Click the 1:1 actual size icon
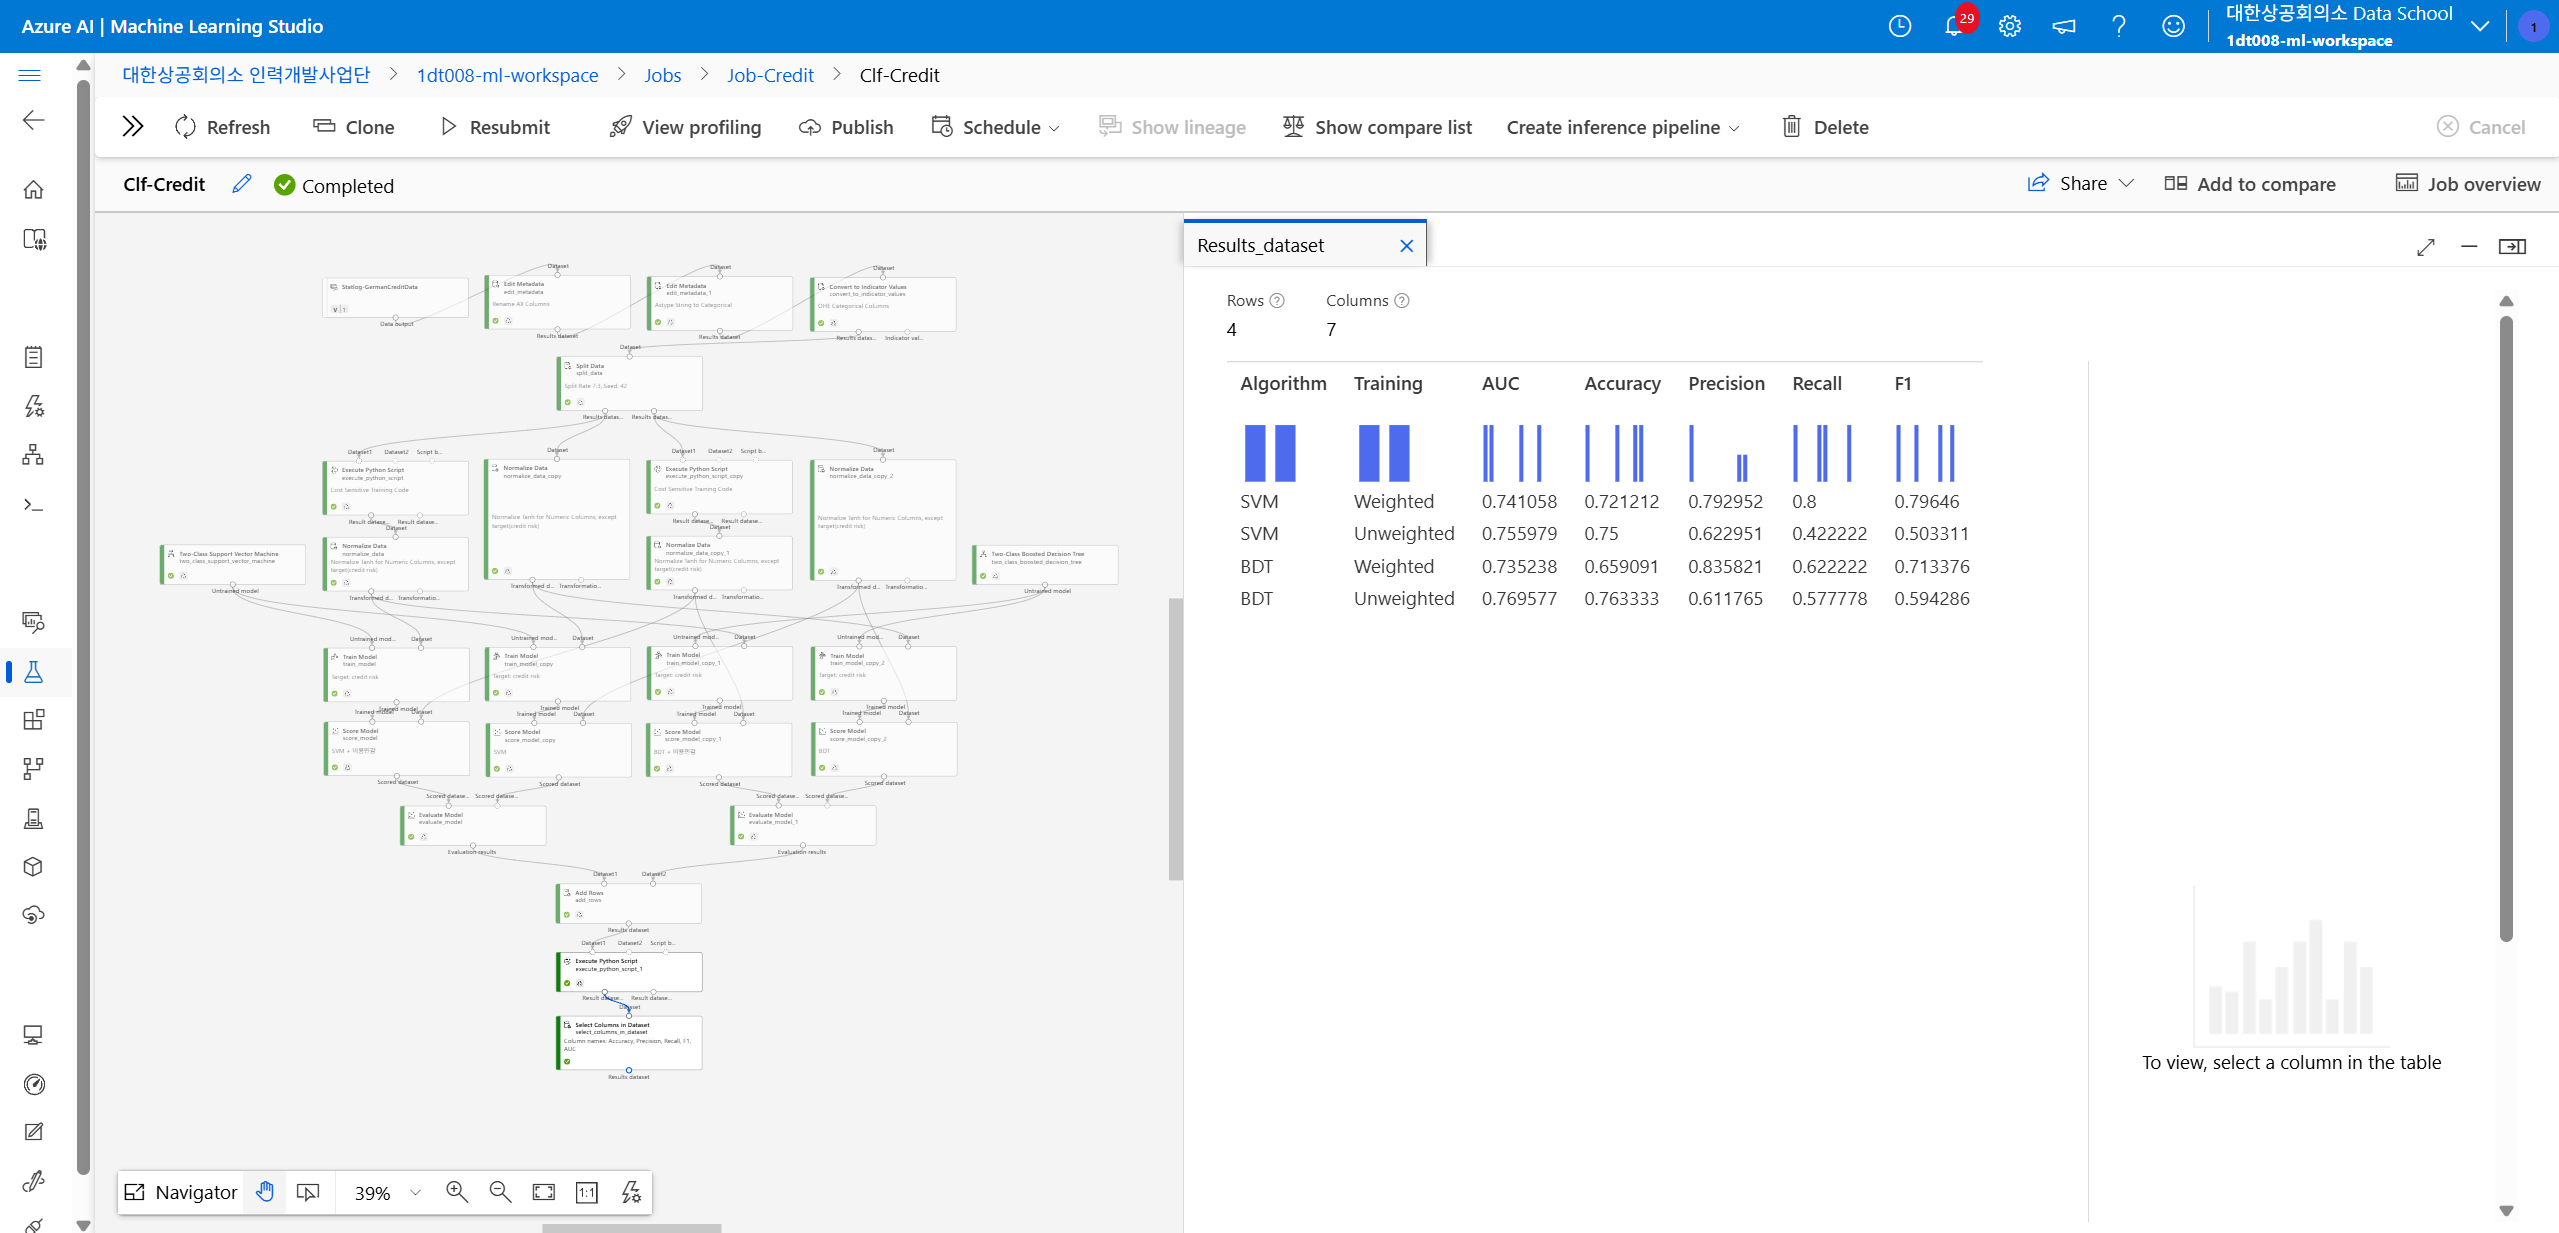 click(x=587, y=1191)
